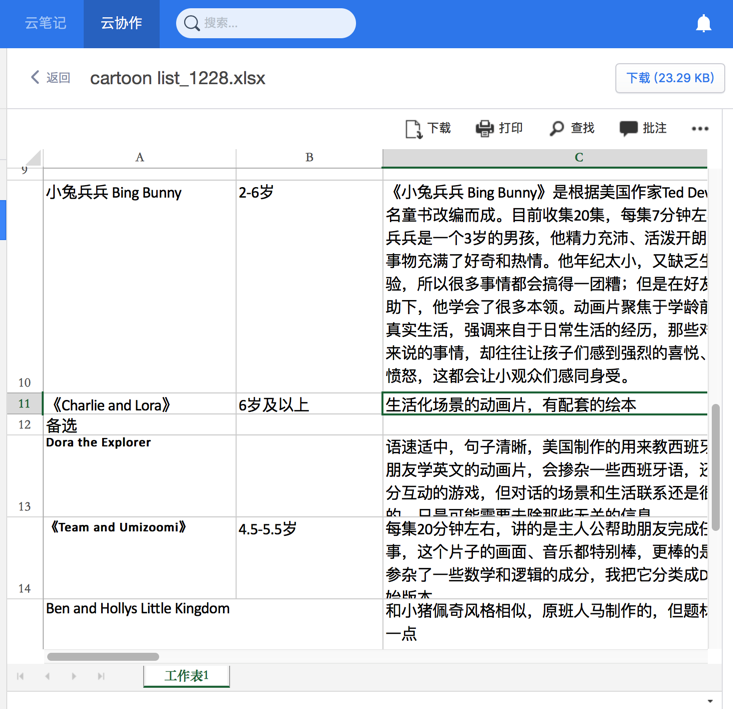Select cell 《Team and Umizoomi》
The image size is (733, 709).
click(139, 558)
